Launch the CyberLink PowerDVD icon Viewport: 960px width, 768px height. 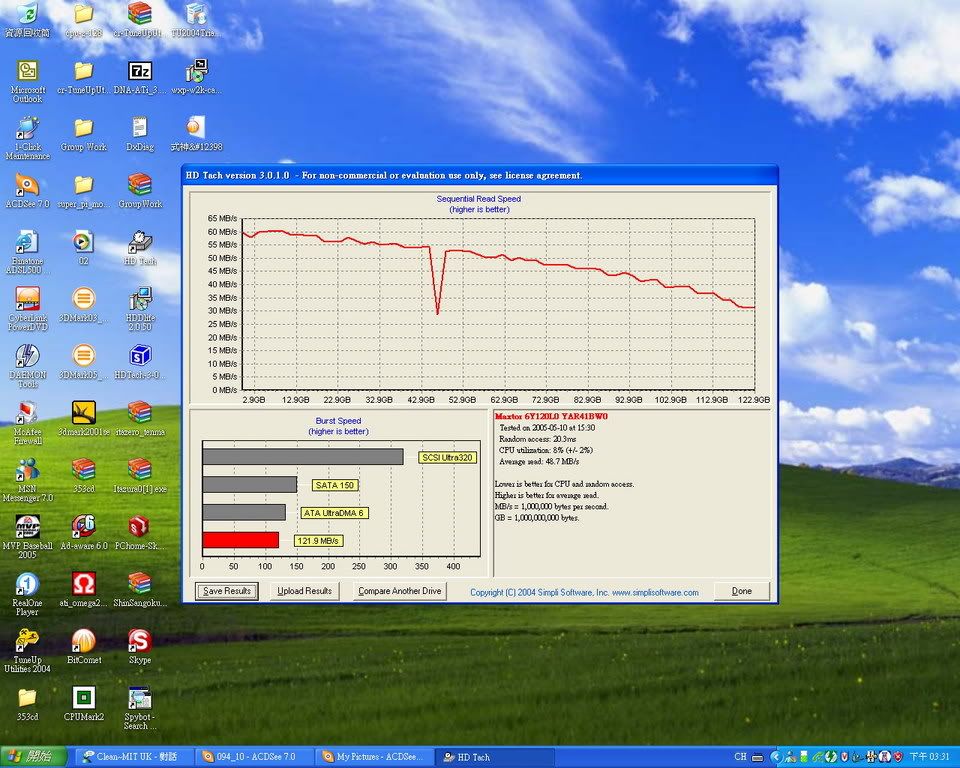point(27,309)
